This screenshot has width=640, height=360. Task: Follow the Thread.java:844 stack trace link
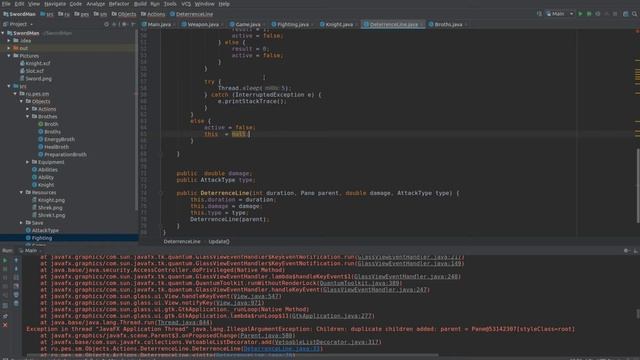pyautogui.click(x=183, y=322)
